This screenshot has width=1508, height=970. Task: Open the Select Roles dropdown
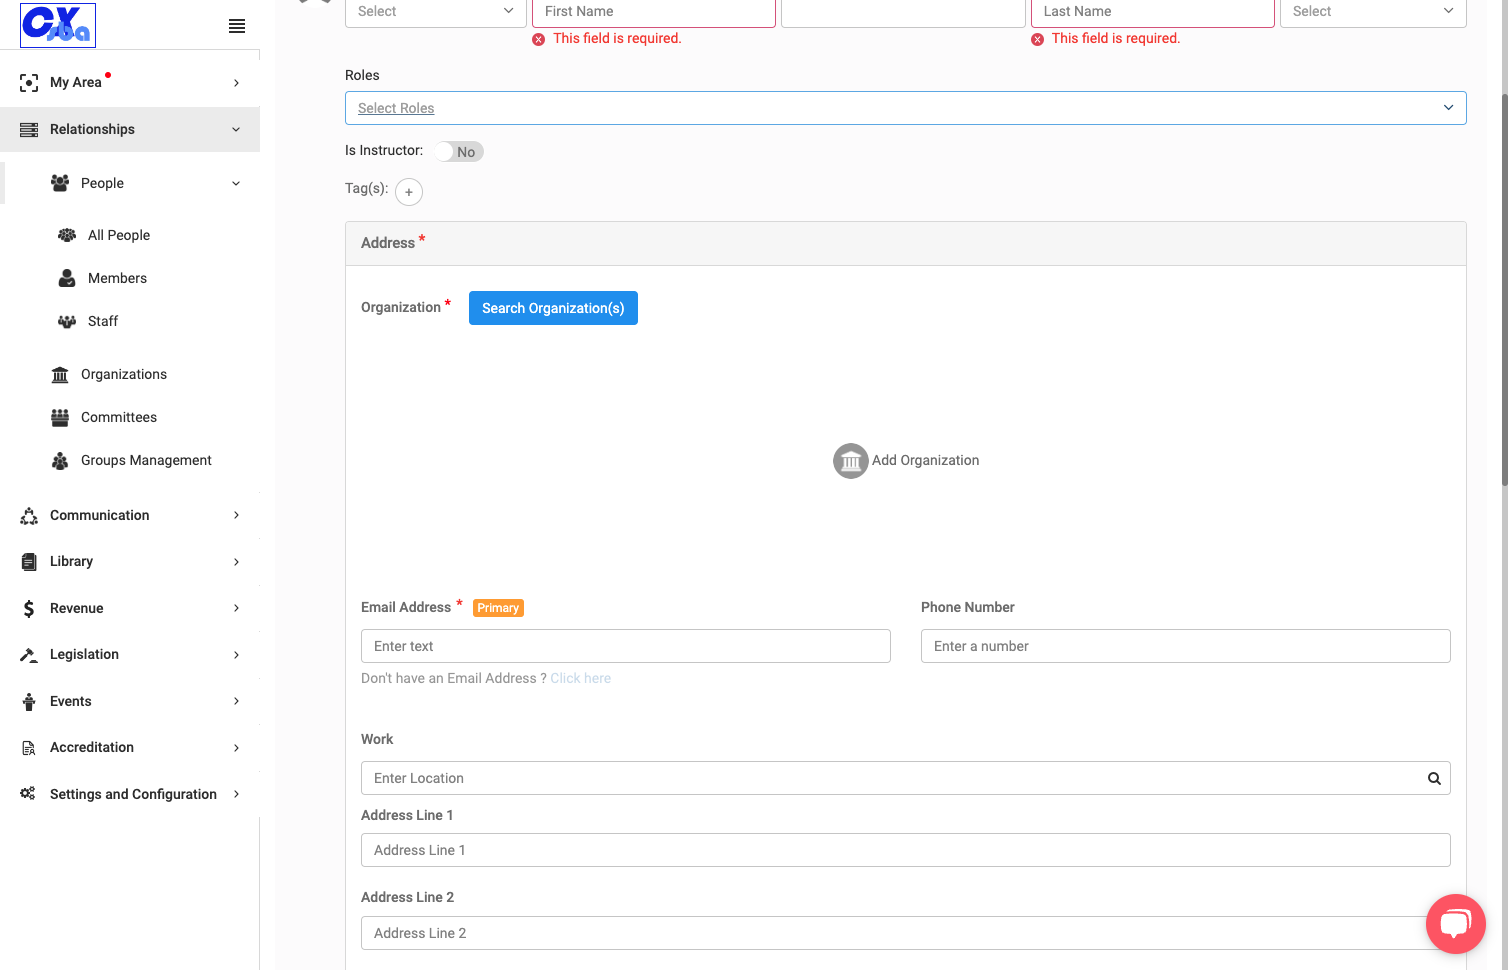click(906, 108)
